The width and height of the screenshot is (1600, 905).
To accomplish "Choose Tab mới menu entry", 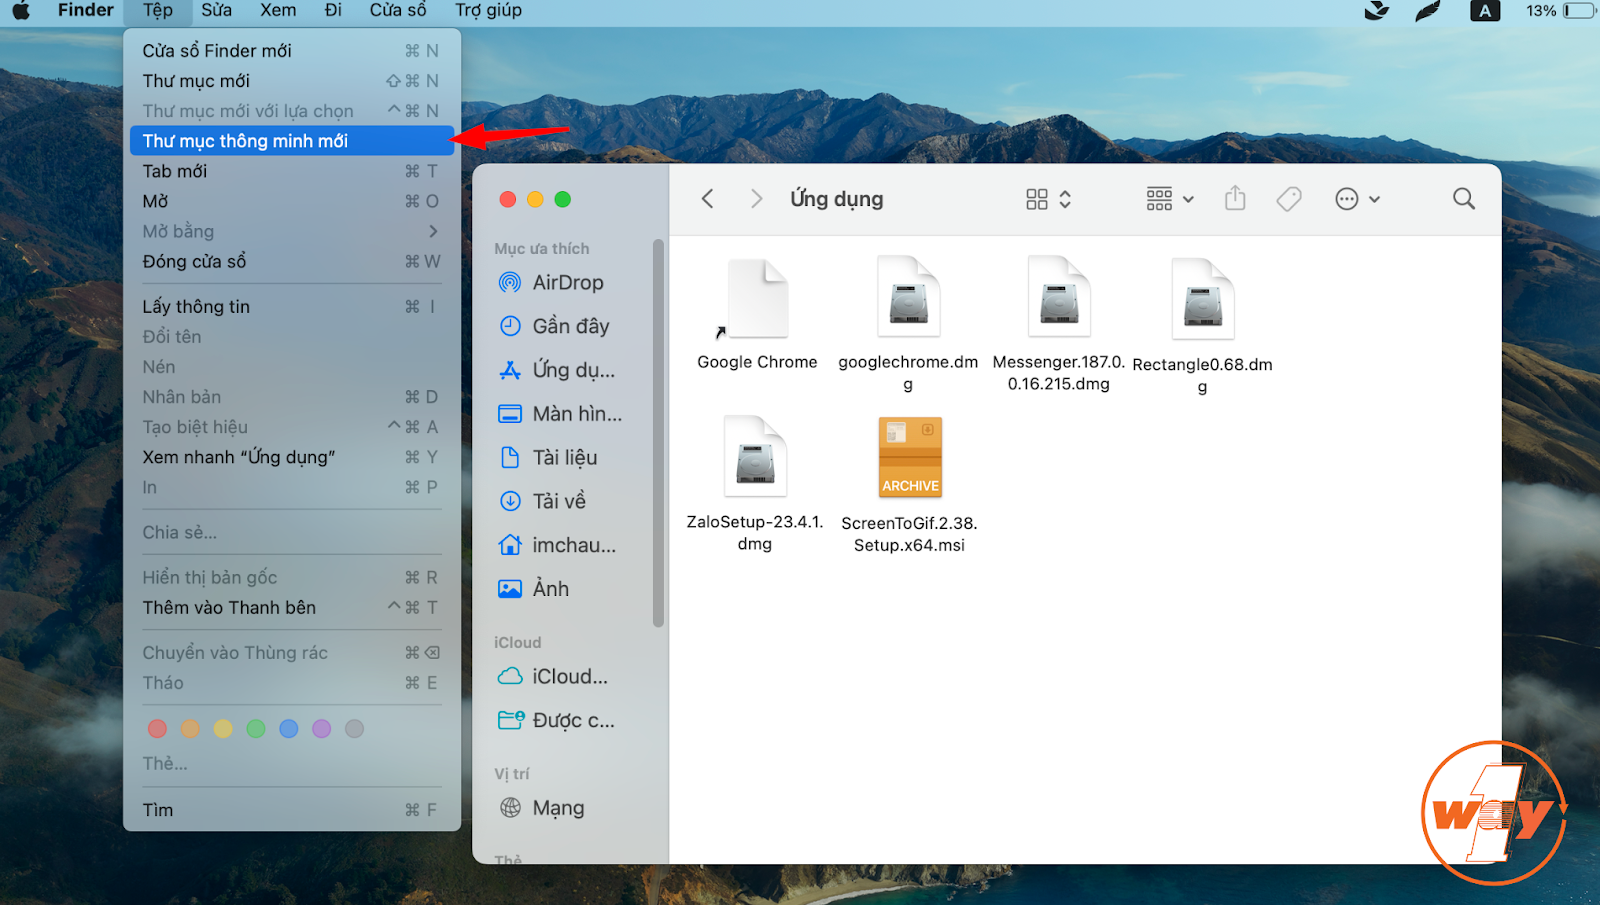I will [292, 171].
